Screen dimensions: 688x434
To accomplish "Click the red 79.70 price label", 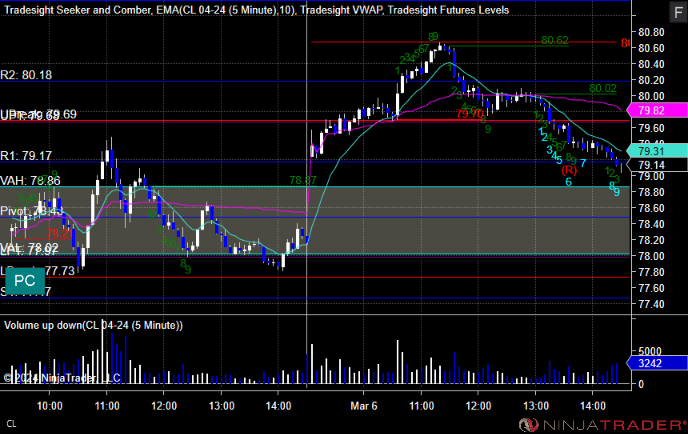I will [x=469, y=114].
